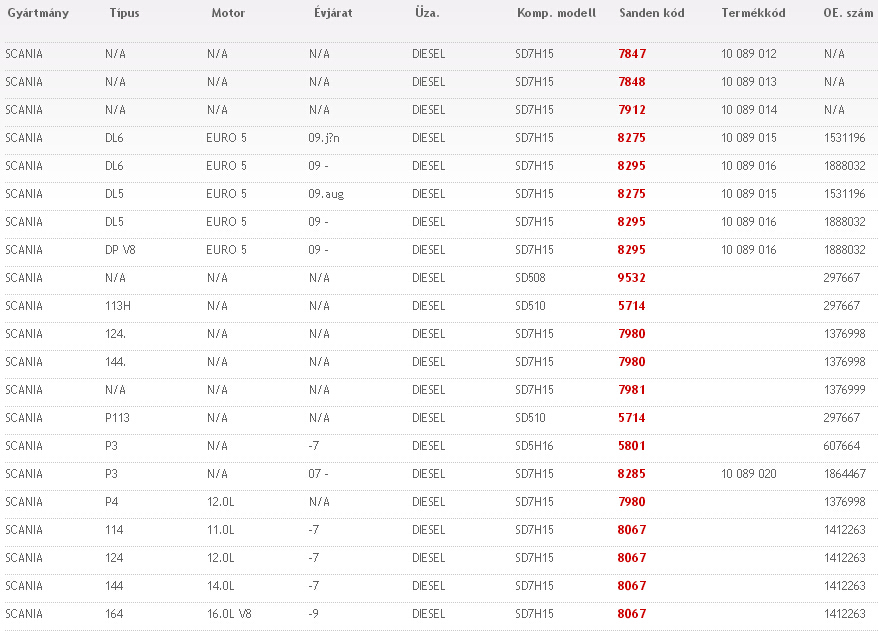The image size is (878, 631).
Task: Open code 8067 in the 16.0L V8 row
Action: click(632, 614)
